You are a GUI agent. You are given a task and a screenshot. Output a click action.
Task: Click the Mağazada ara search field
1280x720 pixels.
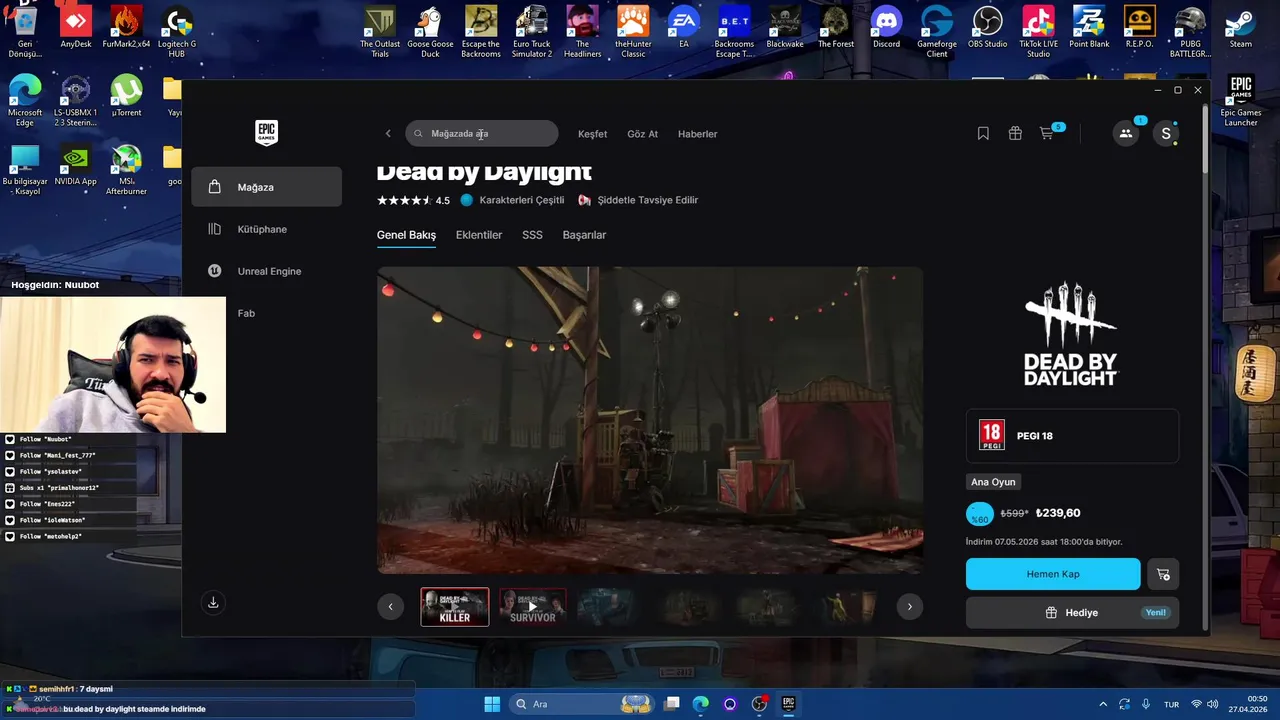pos(482,134)
